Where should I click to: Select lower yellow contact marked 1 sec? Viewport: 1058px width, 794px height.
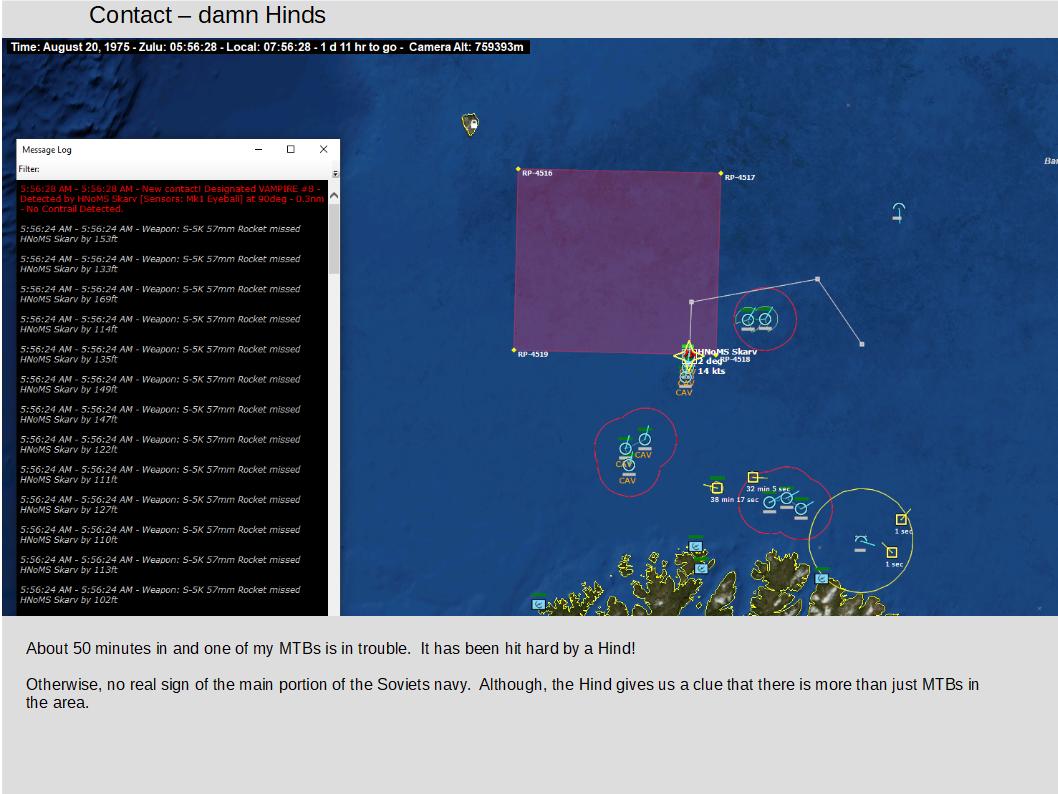click(x=891, y=552)
